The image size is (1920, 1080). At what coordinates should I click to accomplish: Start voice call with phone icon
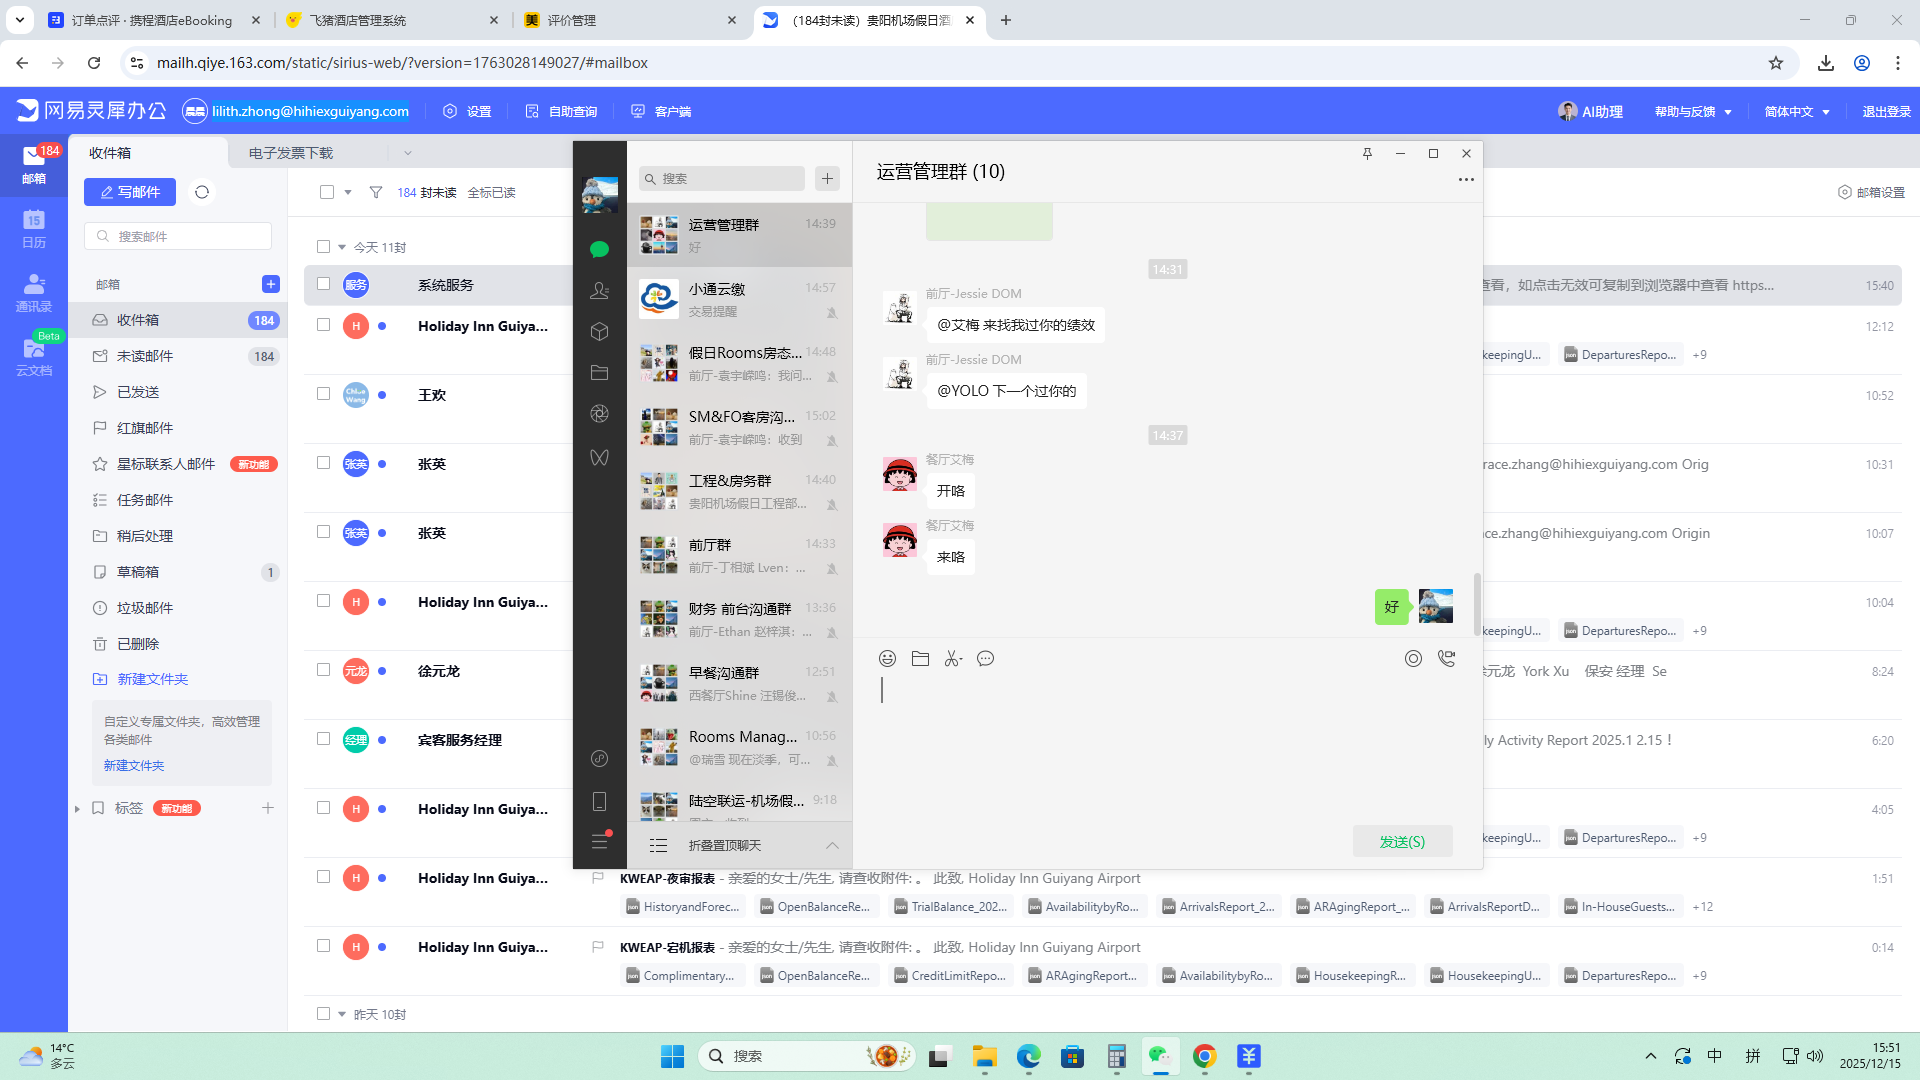pos(1446,658)
